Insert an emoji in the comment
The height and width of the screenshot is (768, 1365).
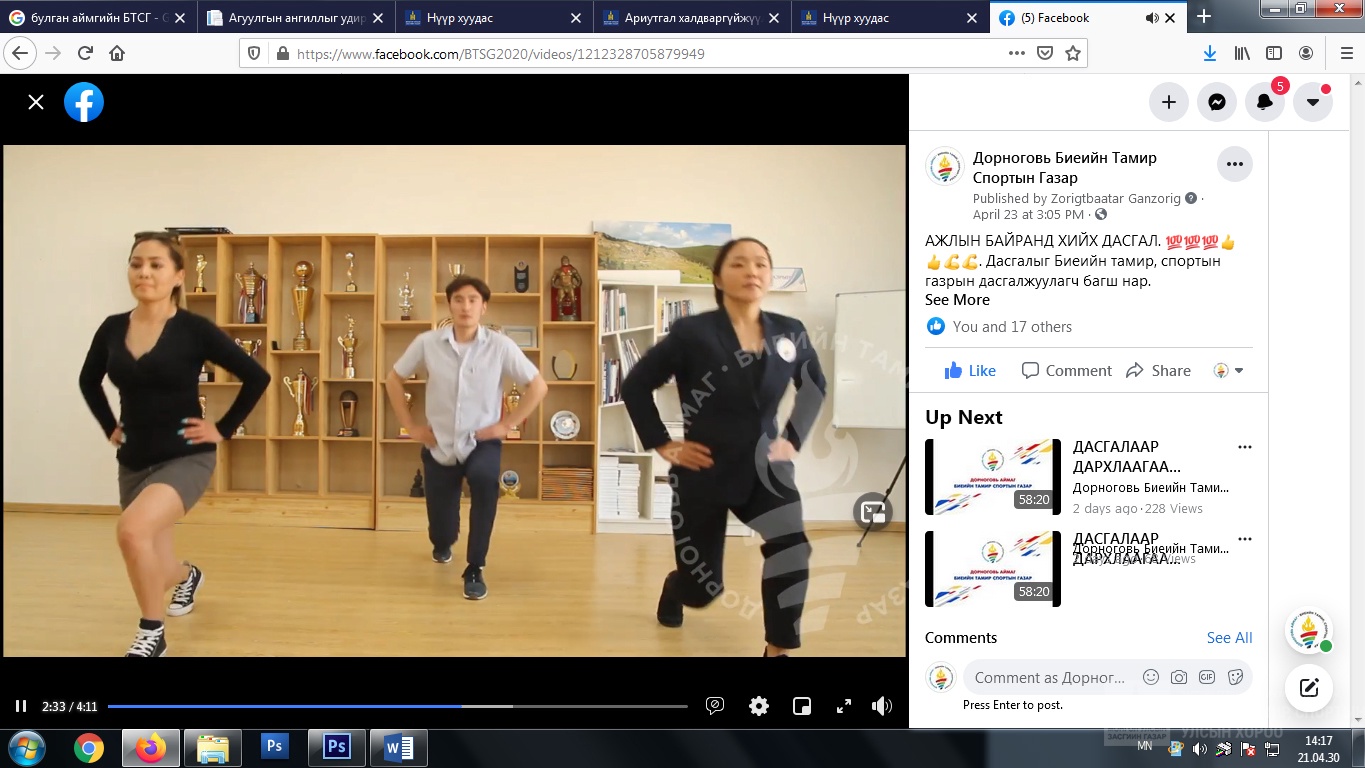click(1151, 677)
